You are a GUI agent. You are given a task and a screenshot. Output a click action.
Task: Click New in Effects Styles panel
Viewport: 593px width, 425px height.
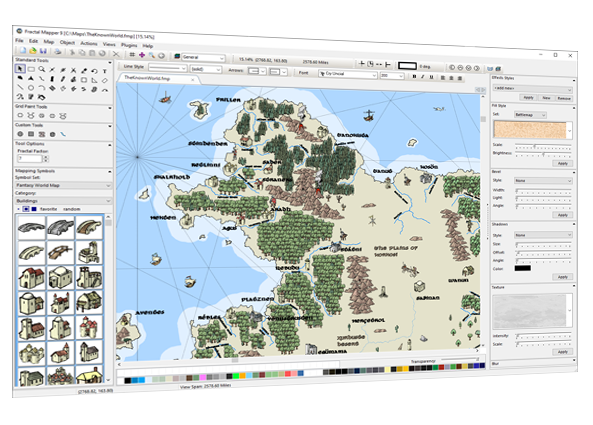point(546,98)
